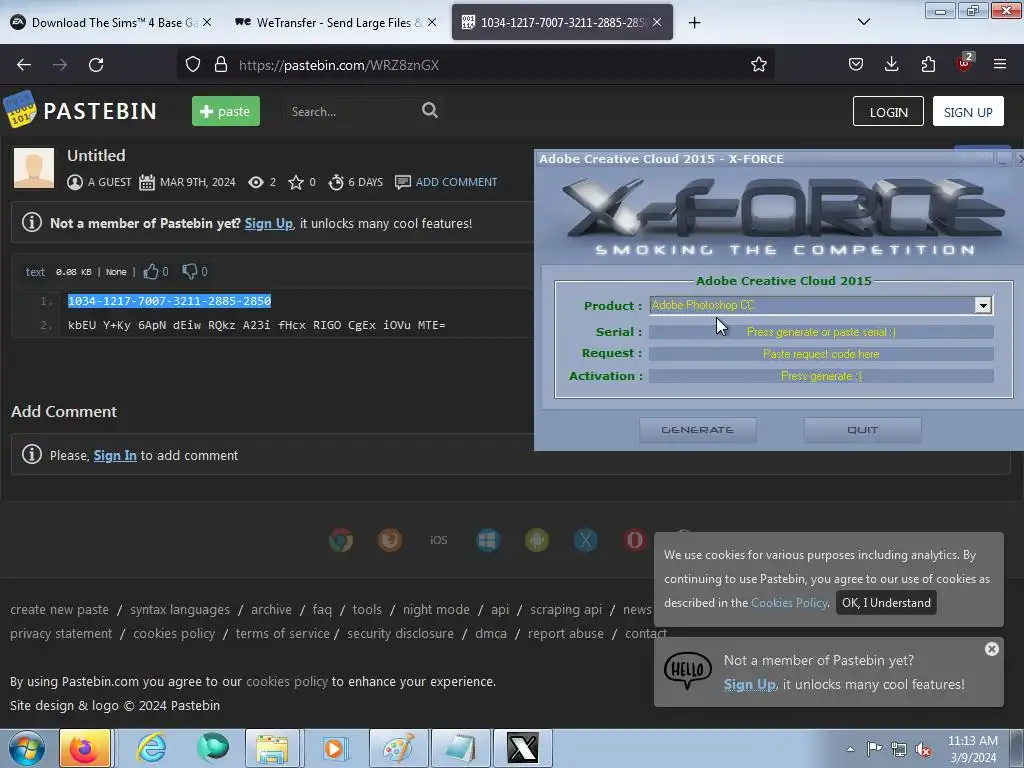The width and height of the screenshot is (1024, 768).
Task: Open the LOGIN page
Action: click(888, 112)
